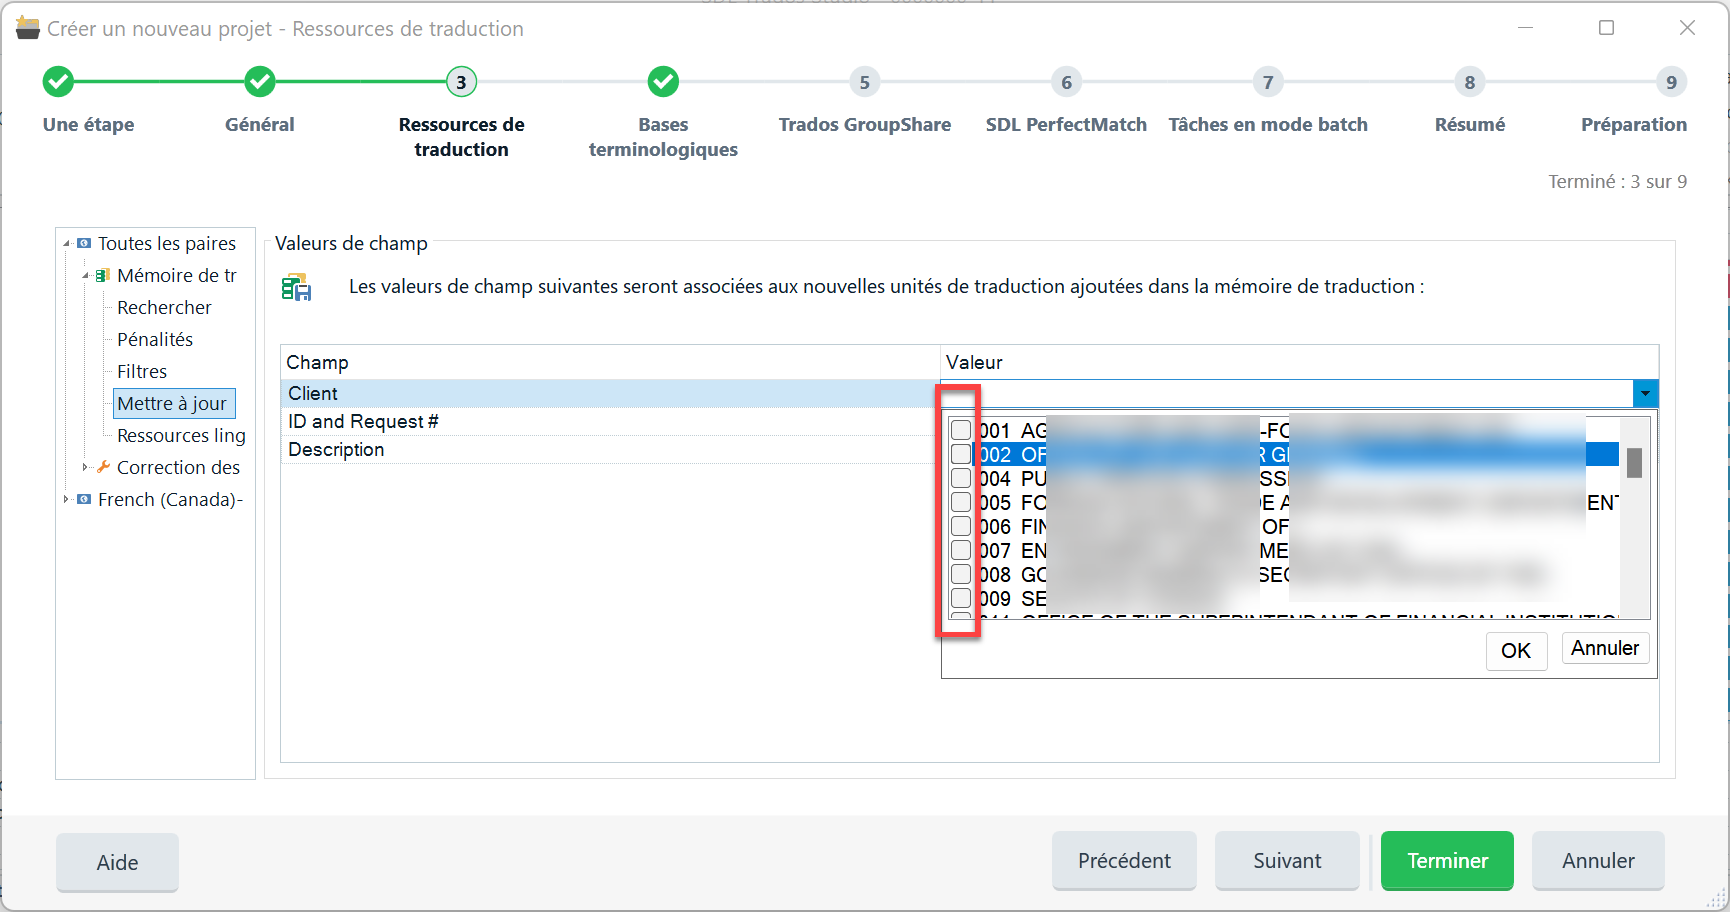Viewport: 1730px width, 912px height.
Task: Check the box for item 001
Action: tap(961, 430)
